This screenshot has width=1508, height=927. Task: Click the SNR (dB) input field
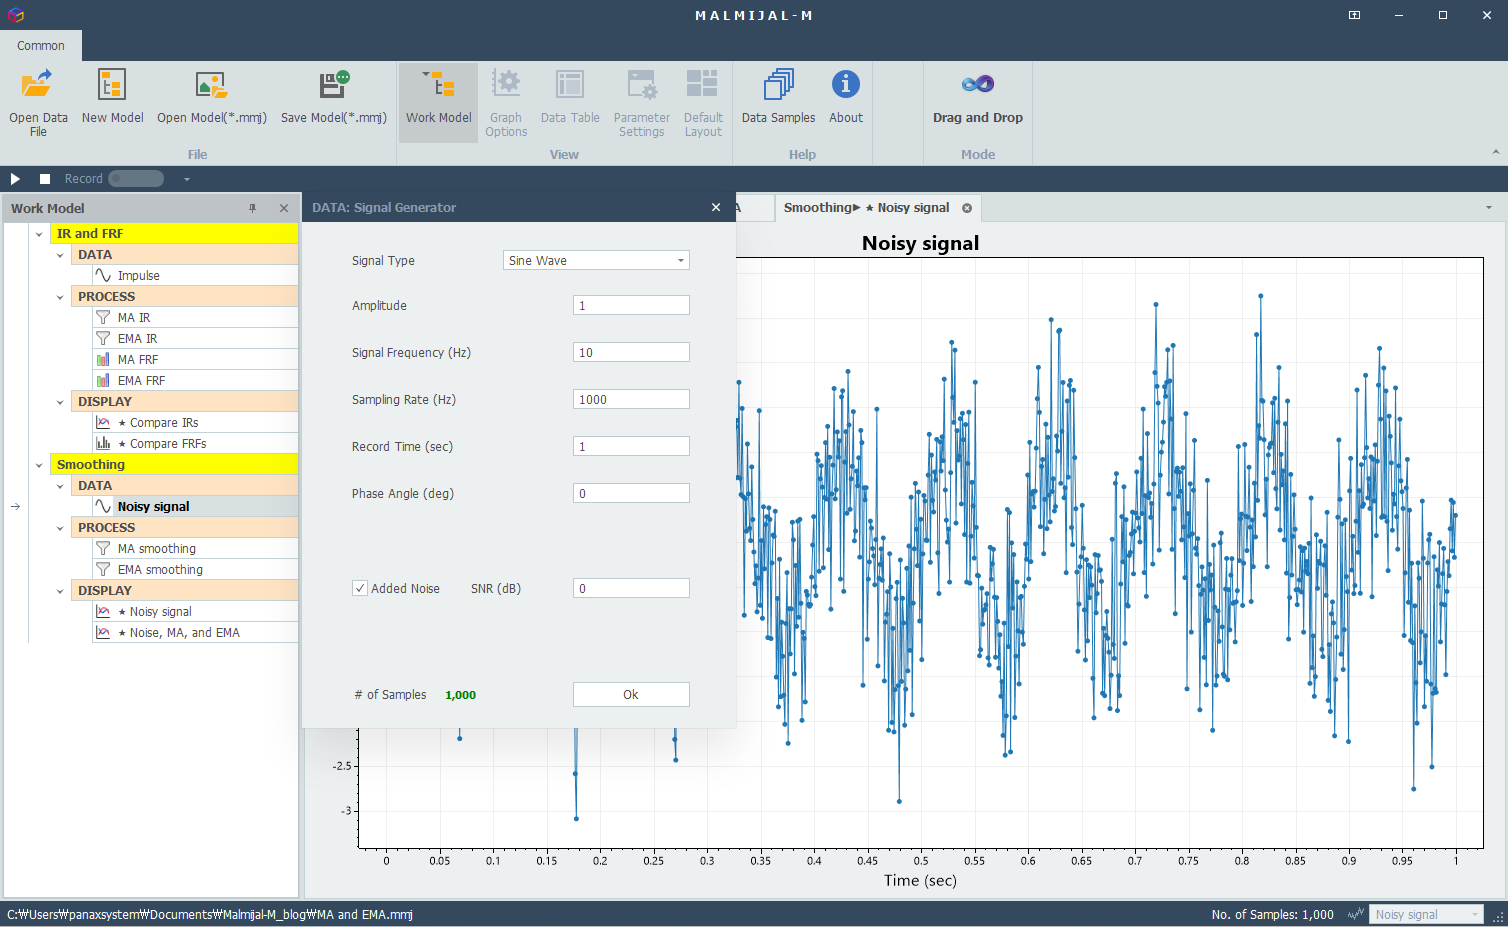pyautogui.click(x=631, y=589)
